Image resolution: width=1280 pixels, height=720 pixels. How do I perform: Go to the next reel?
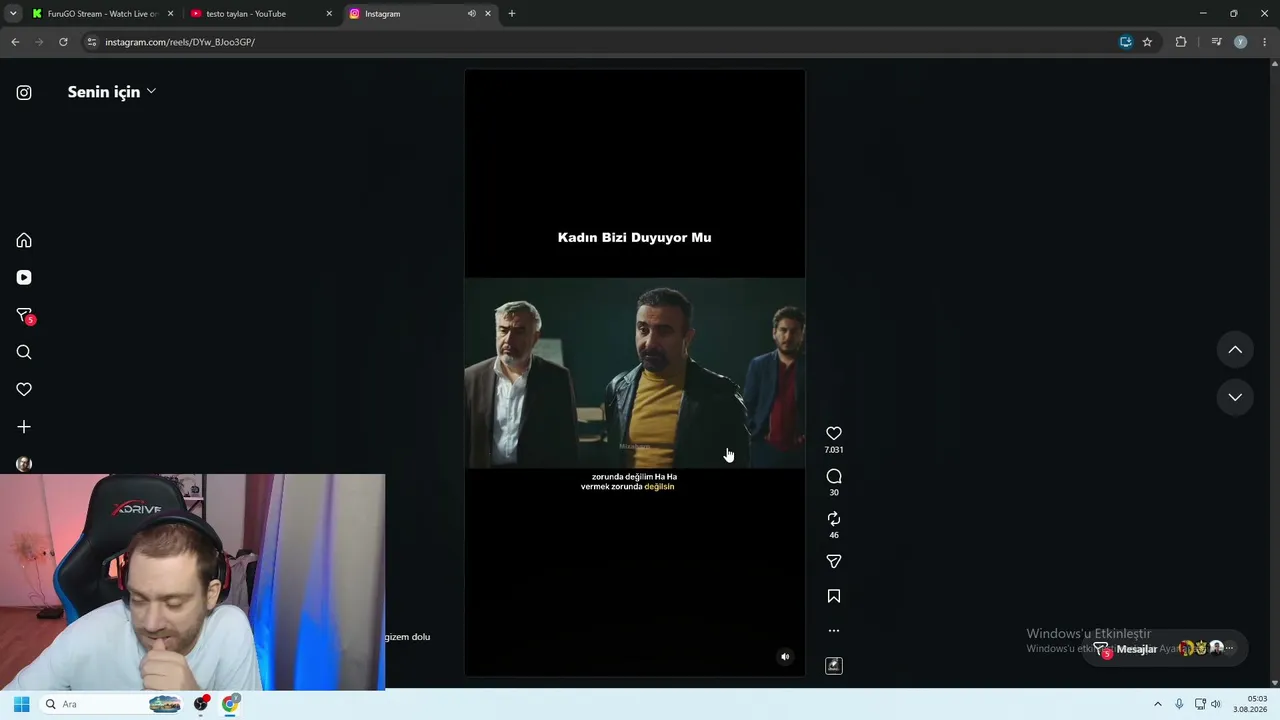1235,397
